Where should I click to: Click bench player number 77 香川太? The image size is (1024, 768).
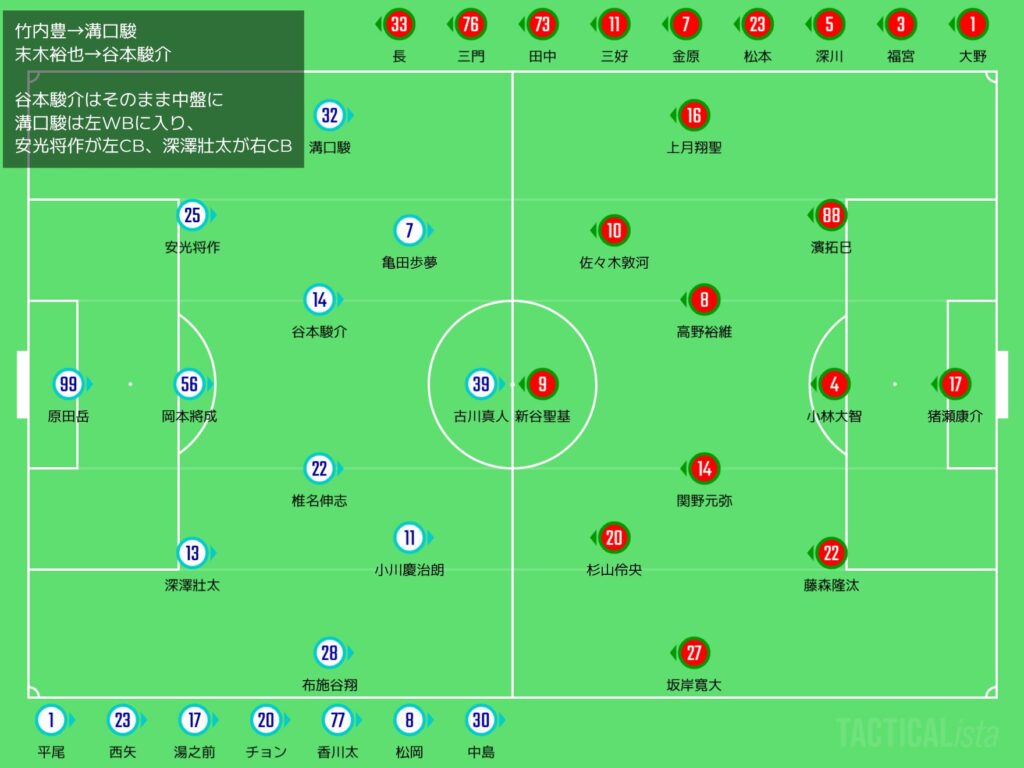336,720
